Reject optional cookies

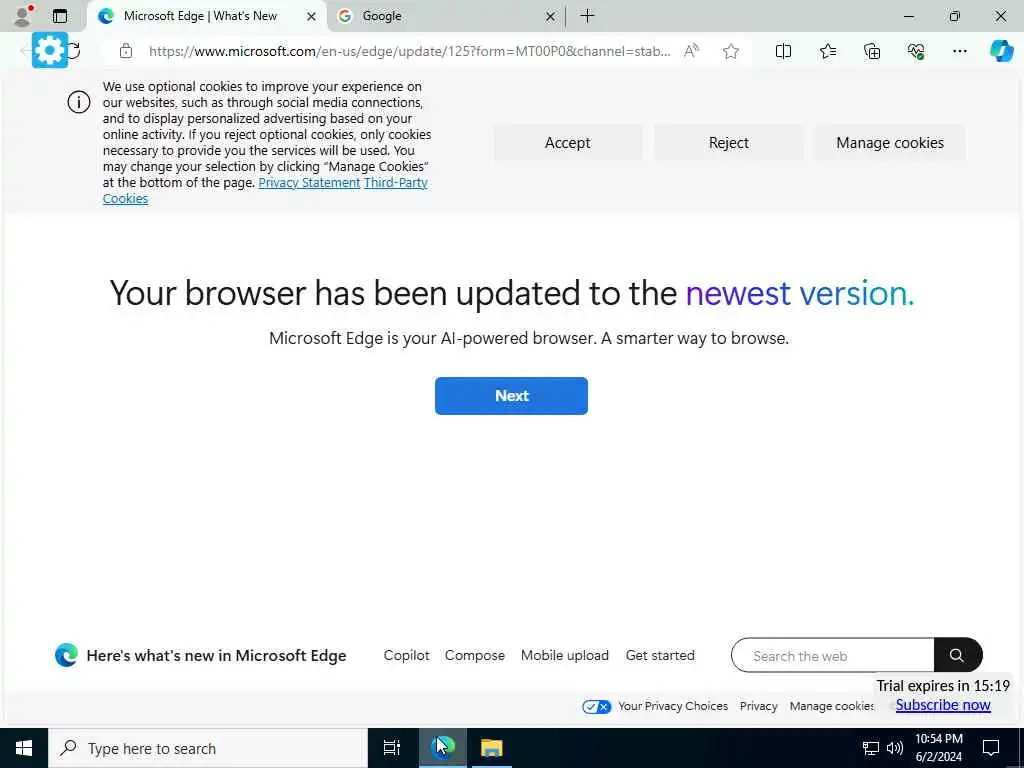click(x=729, y=142)
